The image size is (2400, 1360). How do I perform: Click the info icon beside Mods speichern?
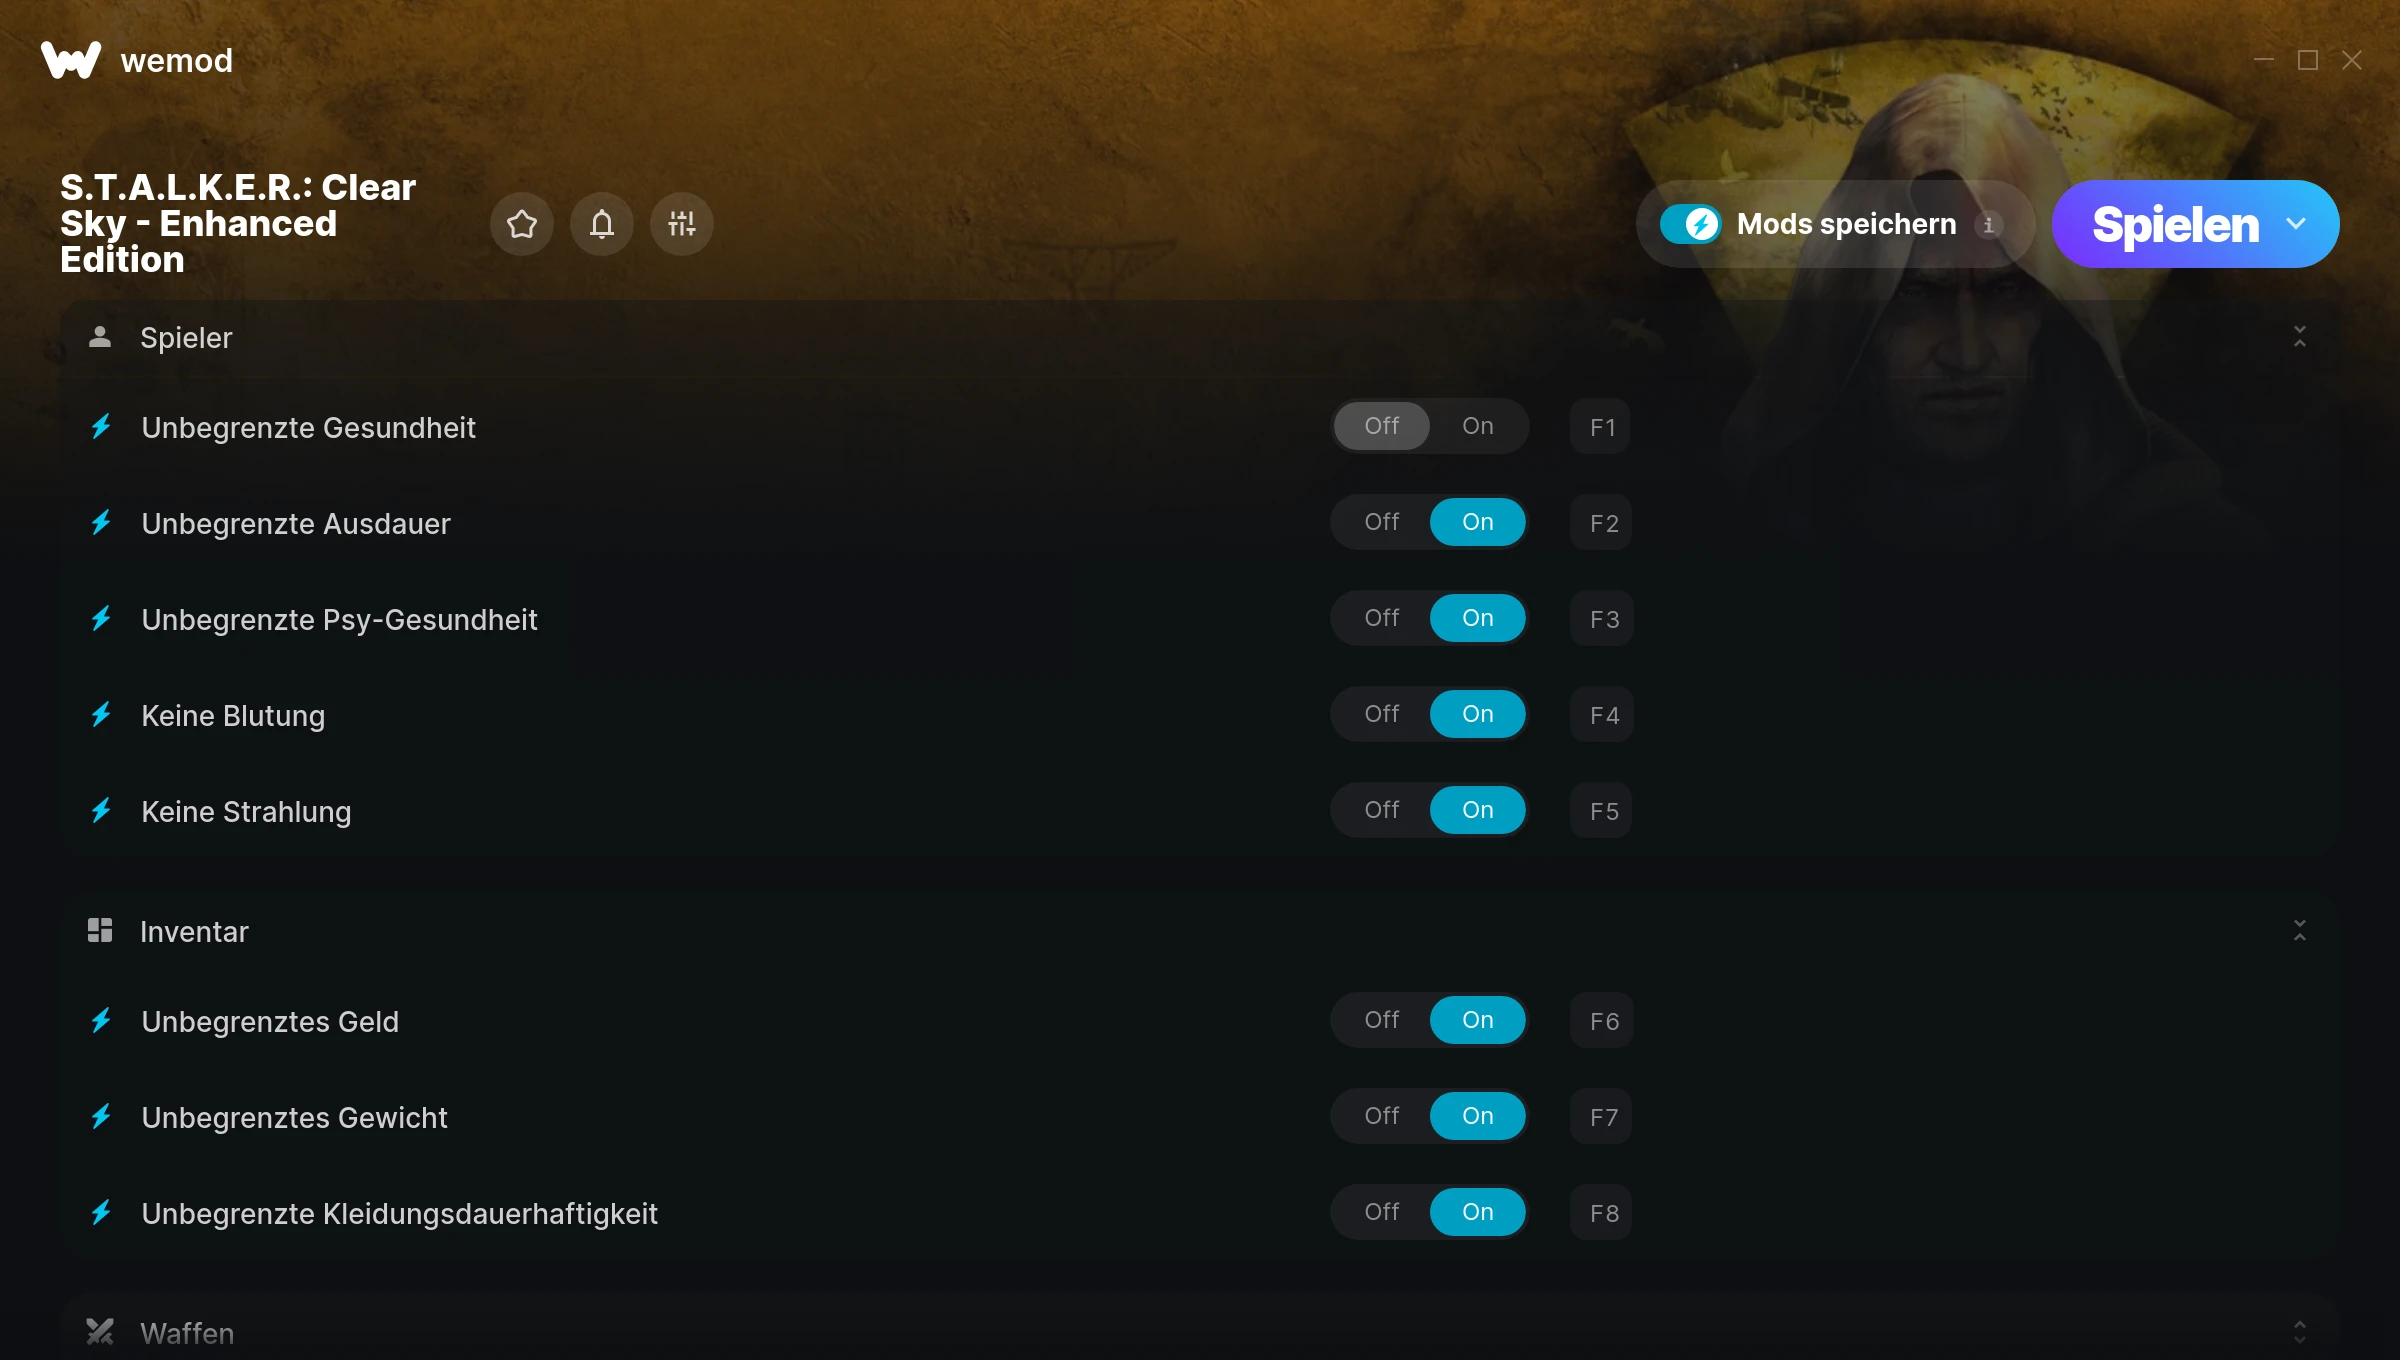(x=1989, y=225)
